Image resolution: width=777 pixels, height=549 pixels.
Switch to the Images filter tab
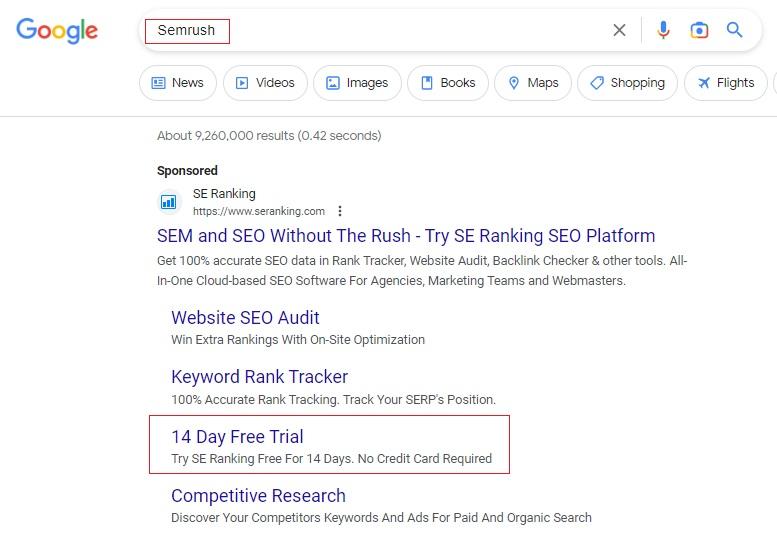point(357,83)
